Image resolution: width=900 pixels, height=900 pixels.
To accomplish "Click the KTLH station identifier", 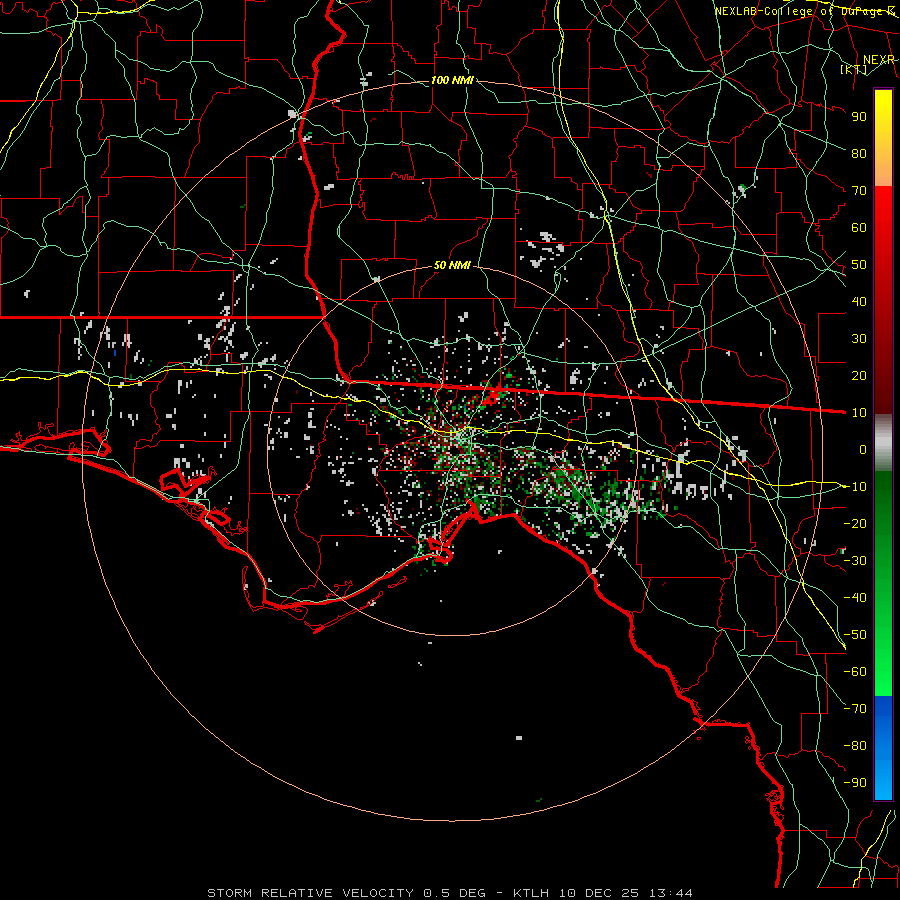I will point(530,893).
